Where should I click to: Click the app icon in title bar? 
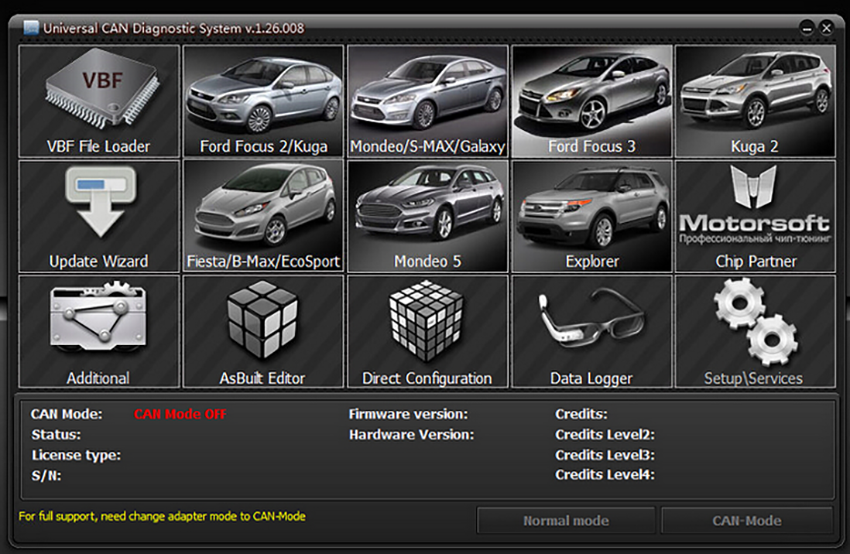pos(31,28)
